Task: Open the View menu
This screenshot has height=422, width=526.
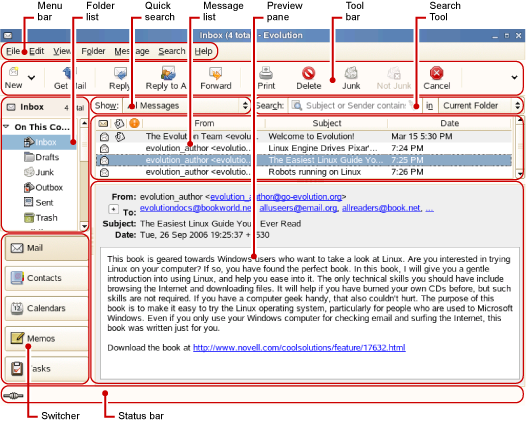Action: (62, 51)
